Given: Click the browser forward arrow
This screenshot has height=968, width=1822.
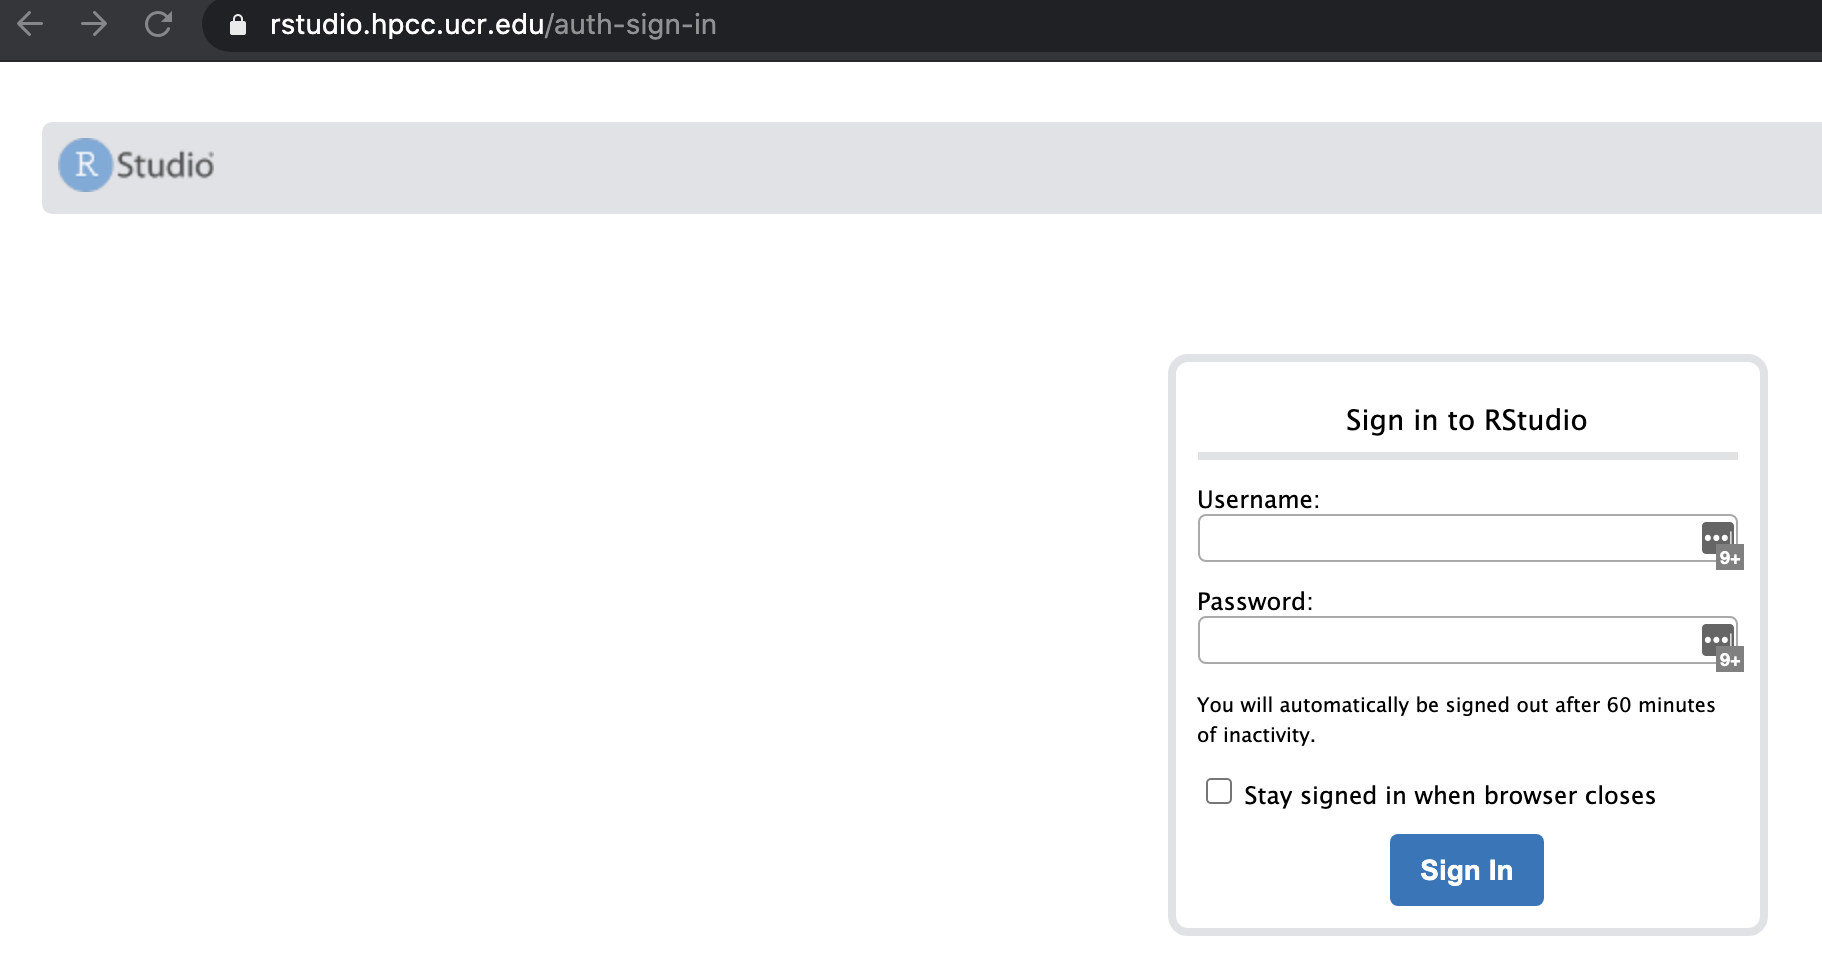Looking at the screenshot, I should point(94,24).
